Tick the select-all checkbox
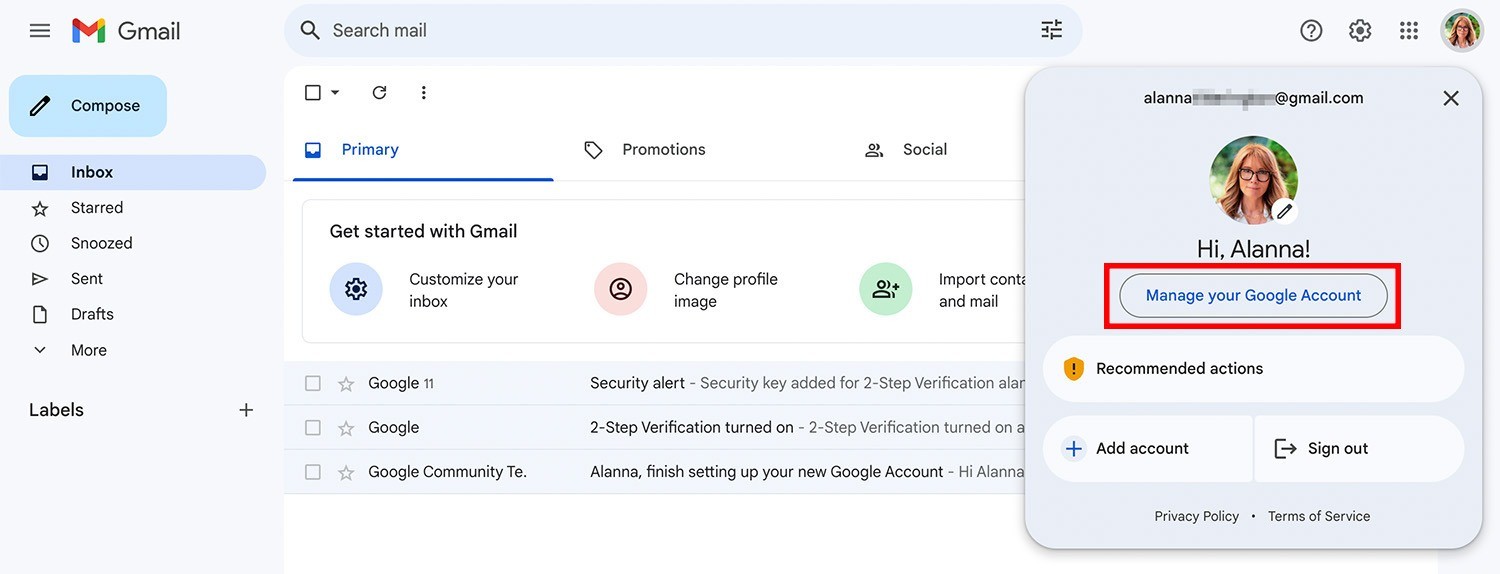The image size is (1500, 574). [313, 93]
